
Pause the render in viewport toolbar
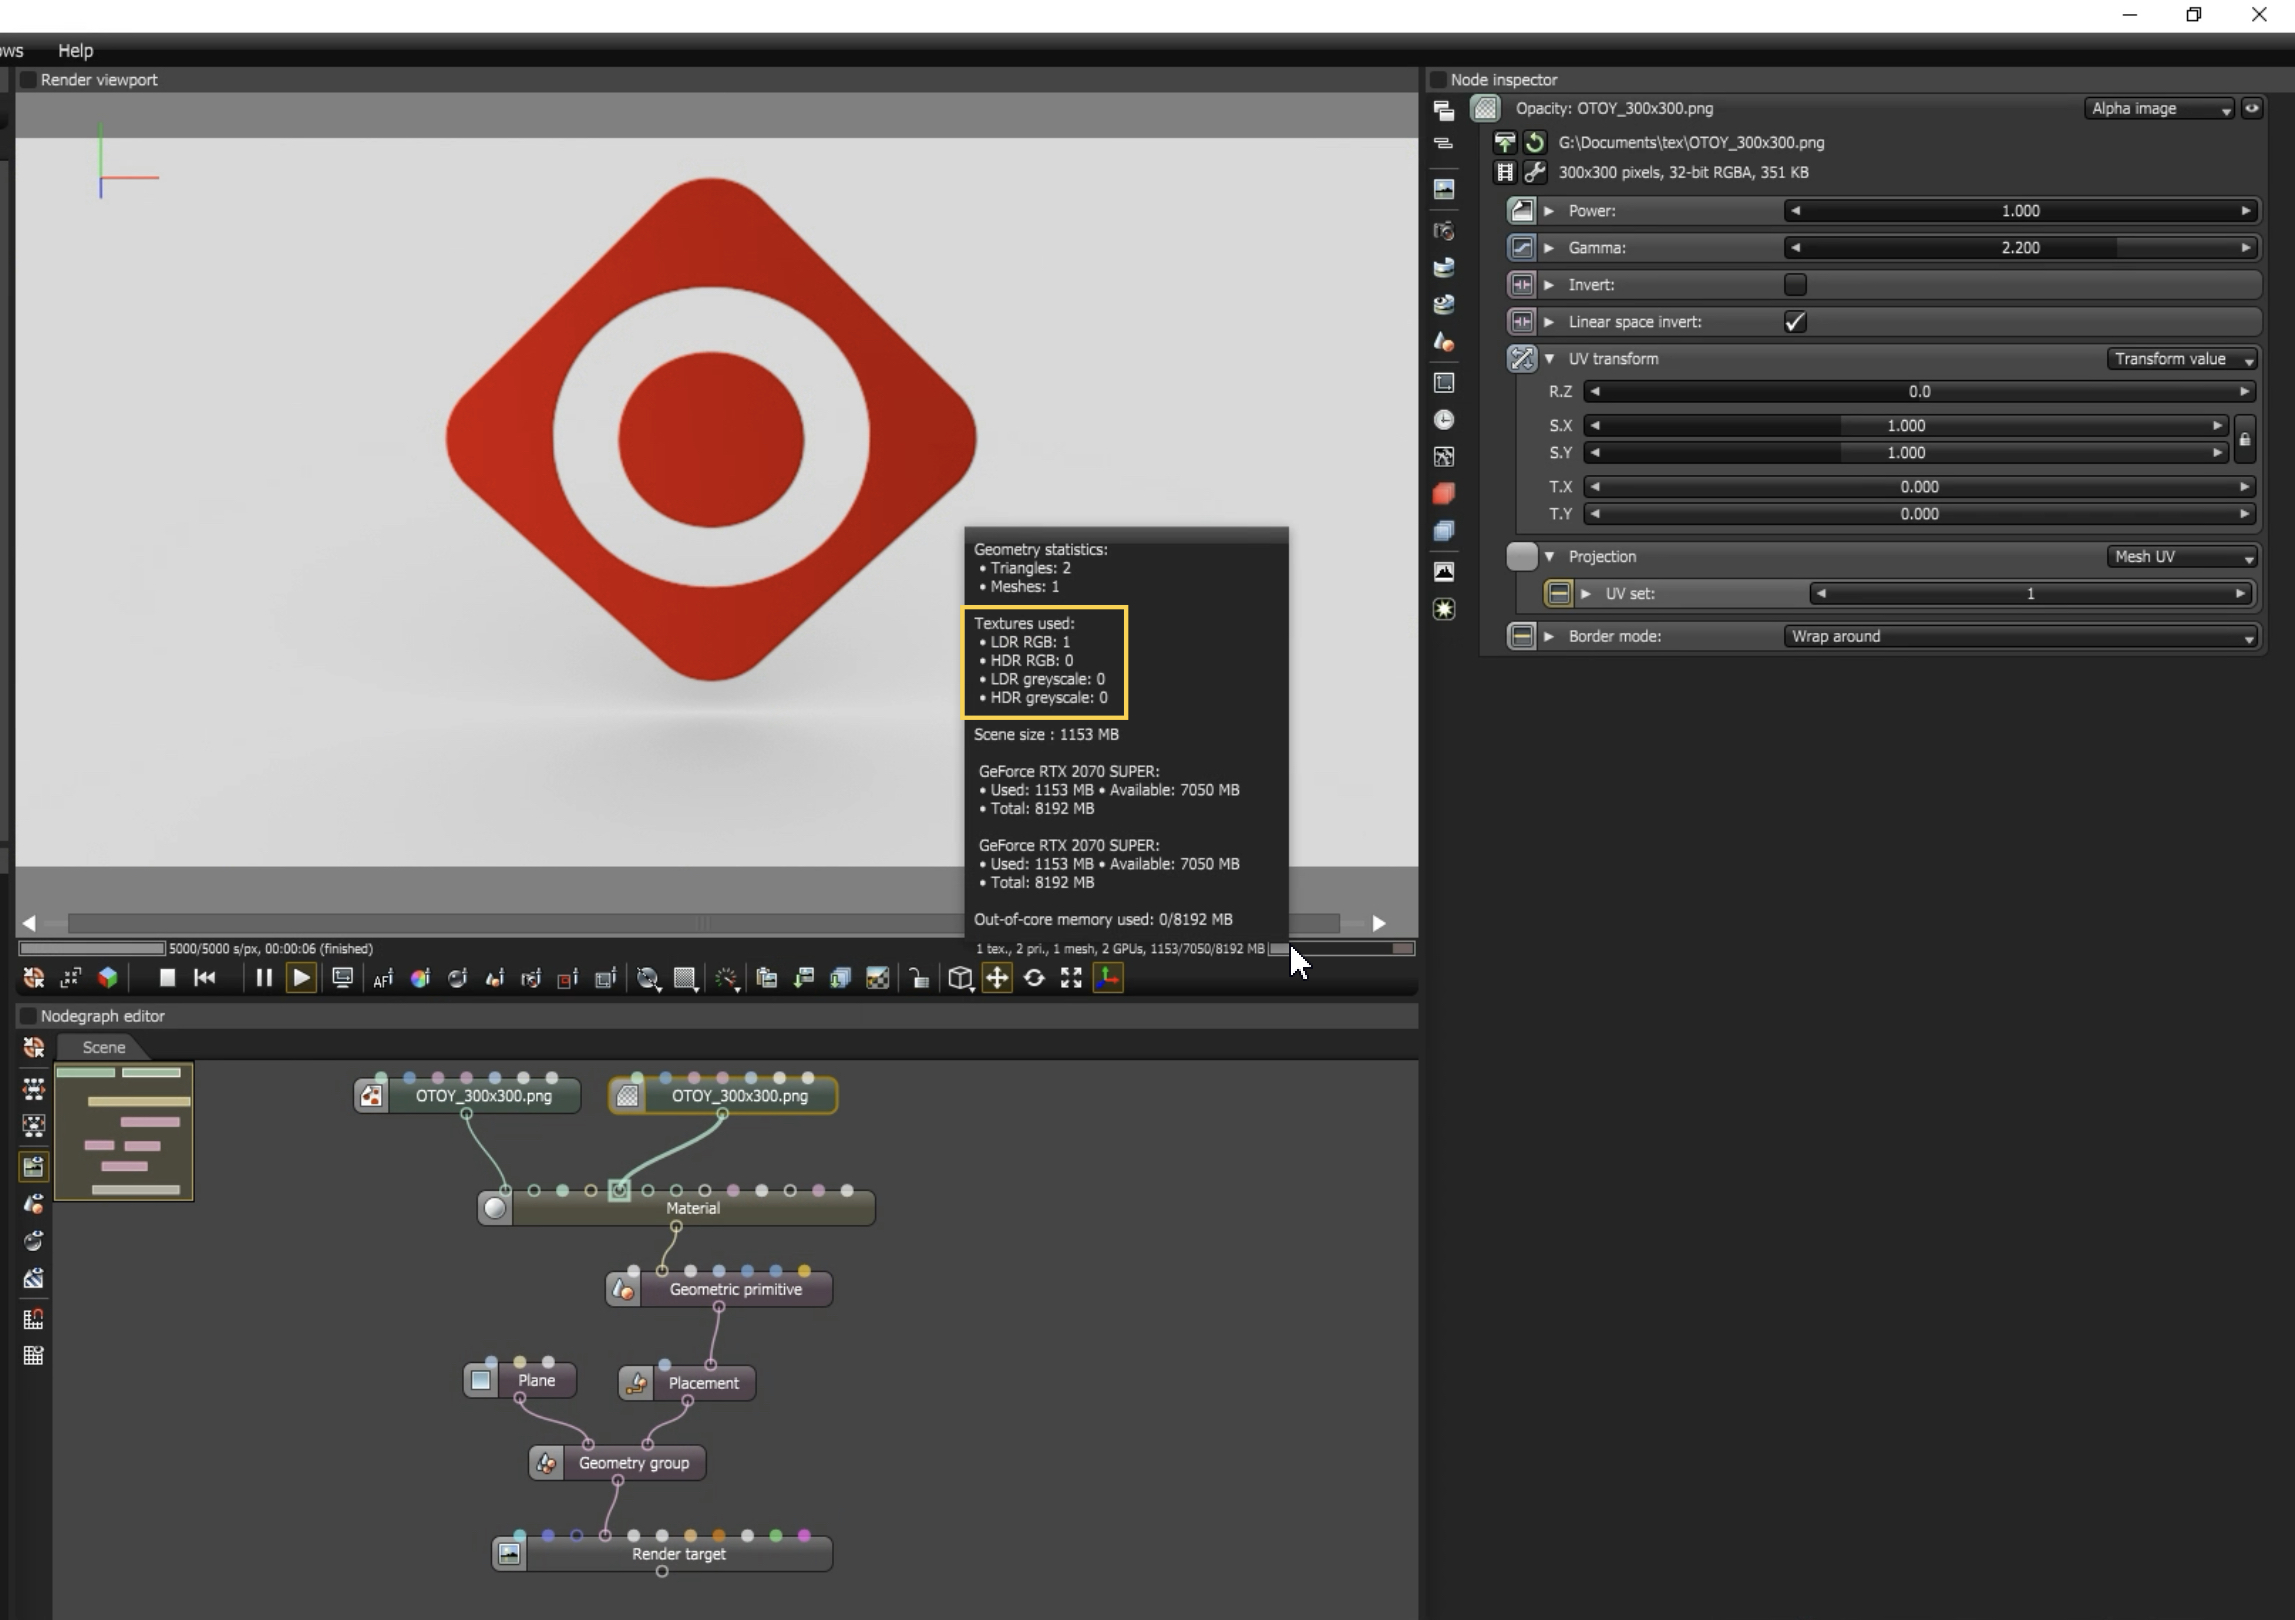click(x=263, y=978)
